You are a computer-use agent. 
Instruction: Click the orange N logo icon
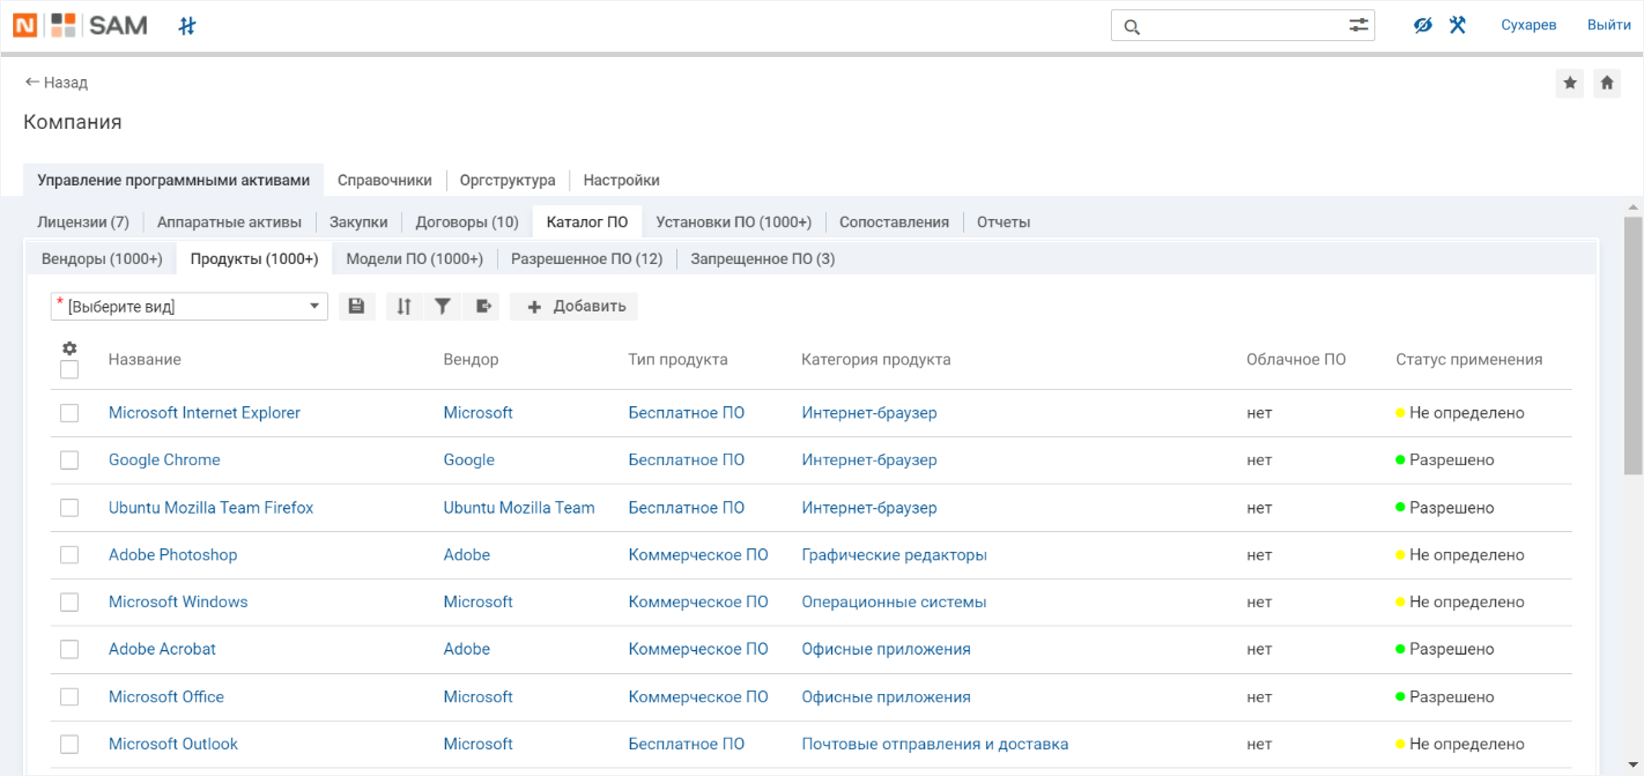click(25, 25)
